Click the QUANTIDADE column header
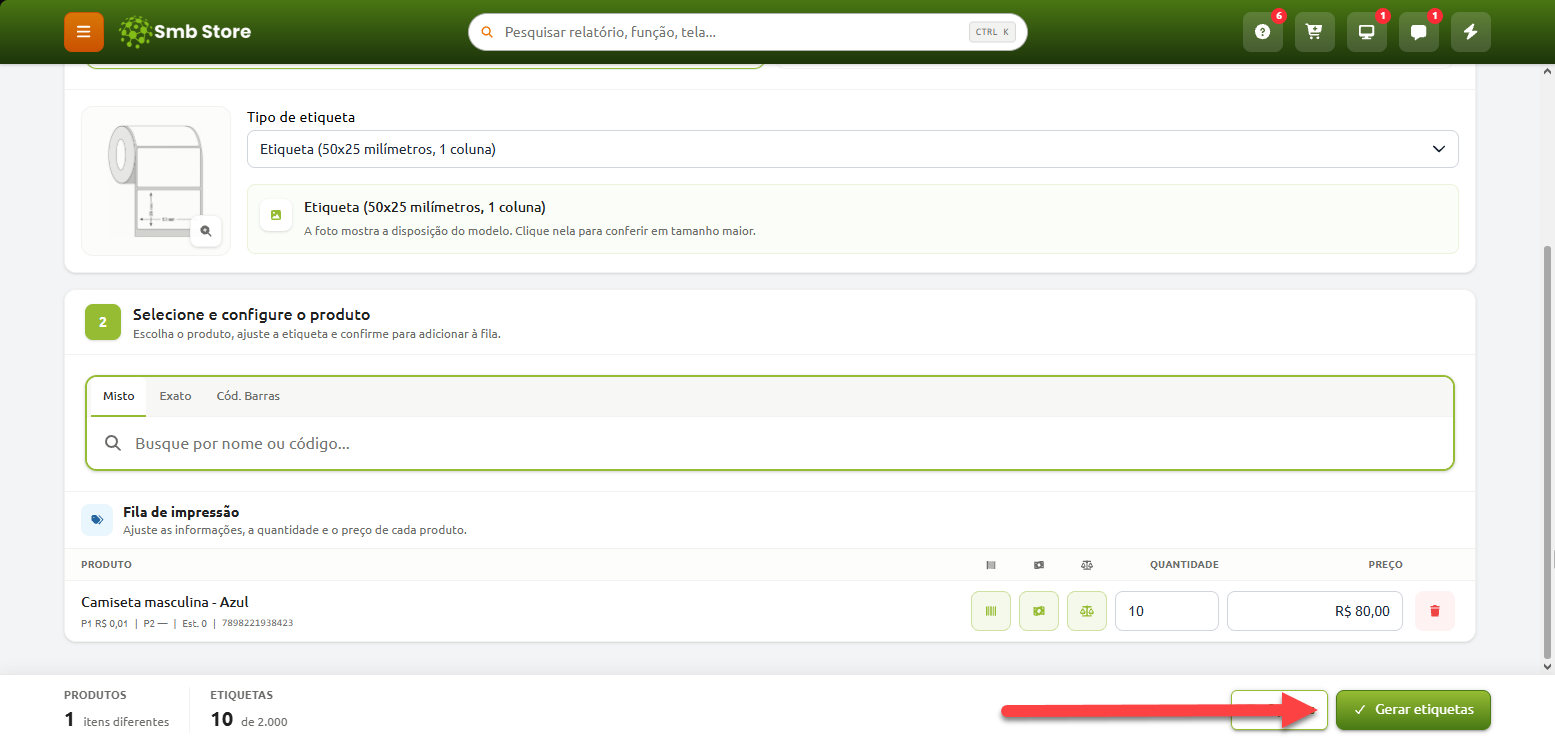The height and width of the screenshot is (745, 1555). (x=1184, y=565)
